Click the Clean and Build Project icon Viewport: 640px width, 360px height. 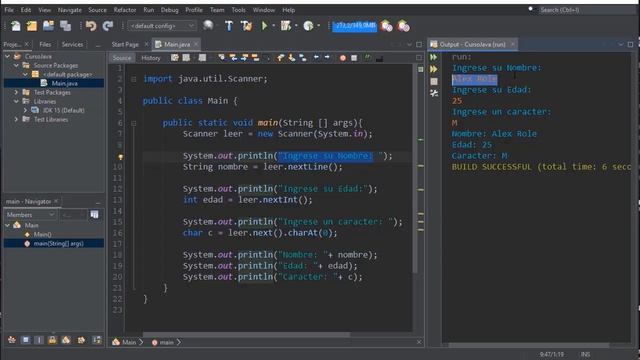pos(246,26)
